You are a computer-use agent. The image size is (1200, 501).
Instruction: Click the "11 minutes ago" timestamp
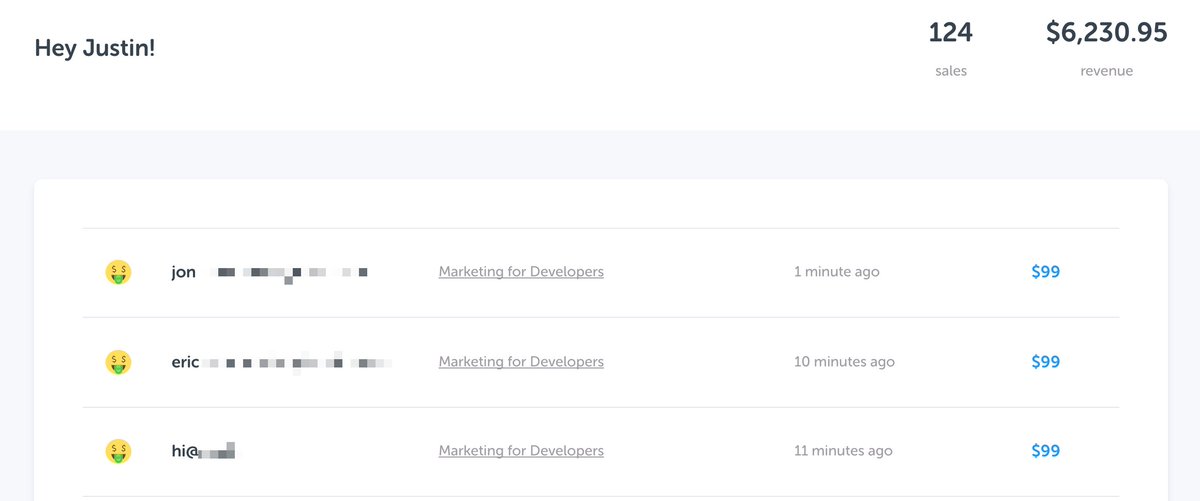click(843, 451)
